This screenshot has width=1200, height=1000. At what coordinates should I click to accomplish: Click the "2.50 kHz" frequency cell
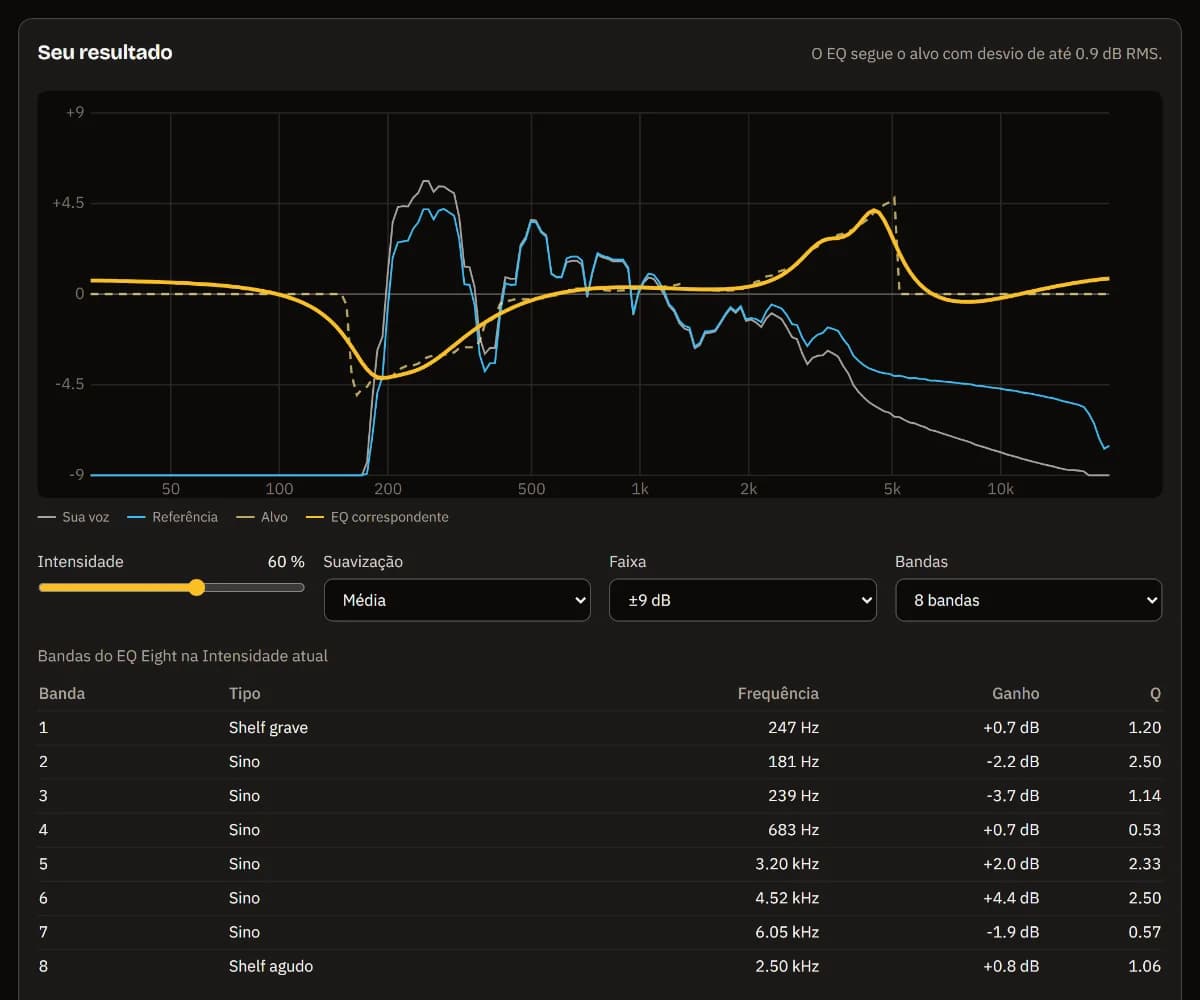click(787, 965)
